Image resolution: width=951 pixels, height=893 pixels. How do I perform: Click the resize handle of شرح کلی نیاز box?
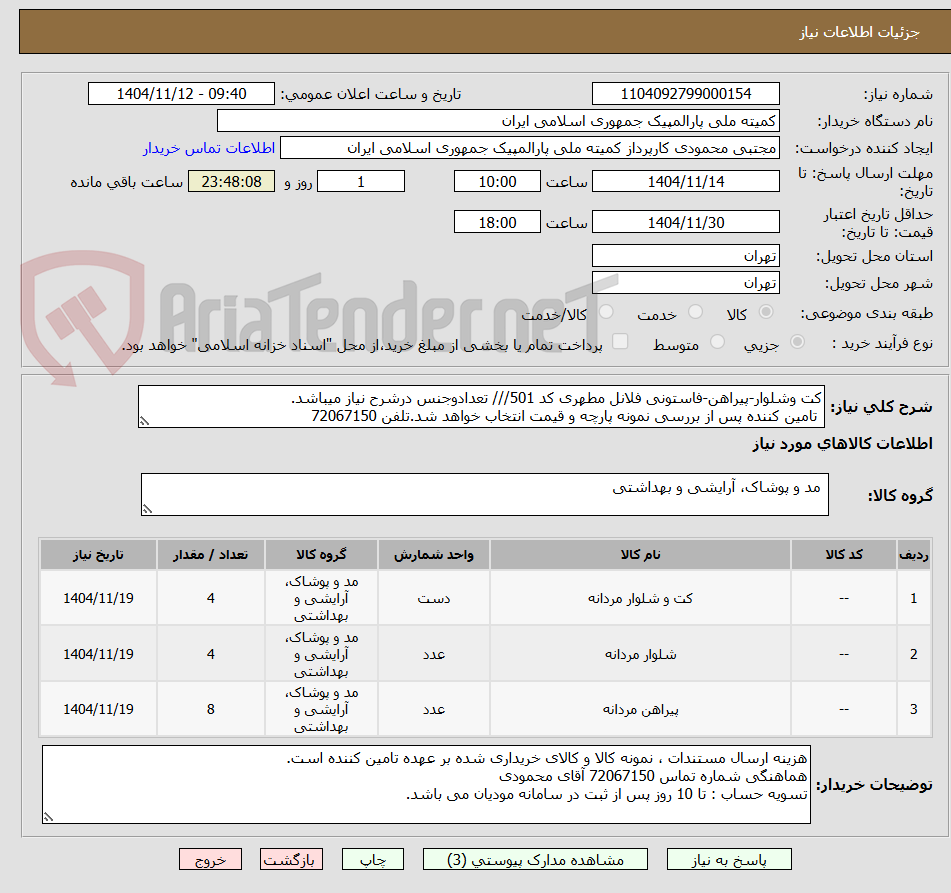(x=144, y=421)
